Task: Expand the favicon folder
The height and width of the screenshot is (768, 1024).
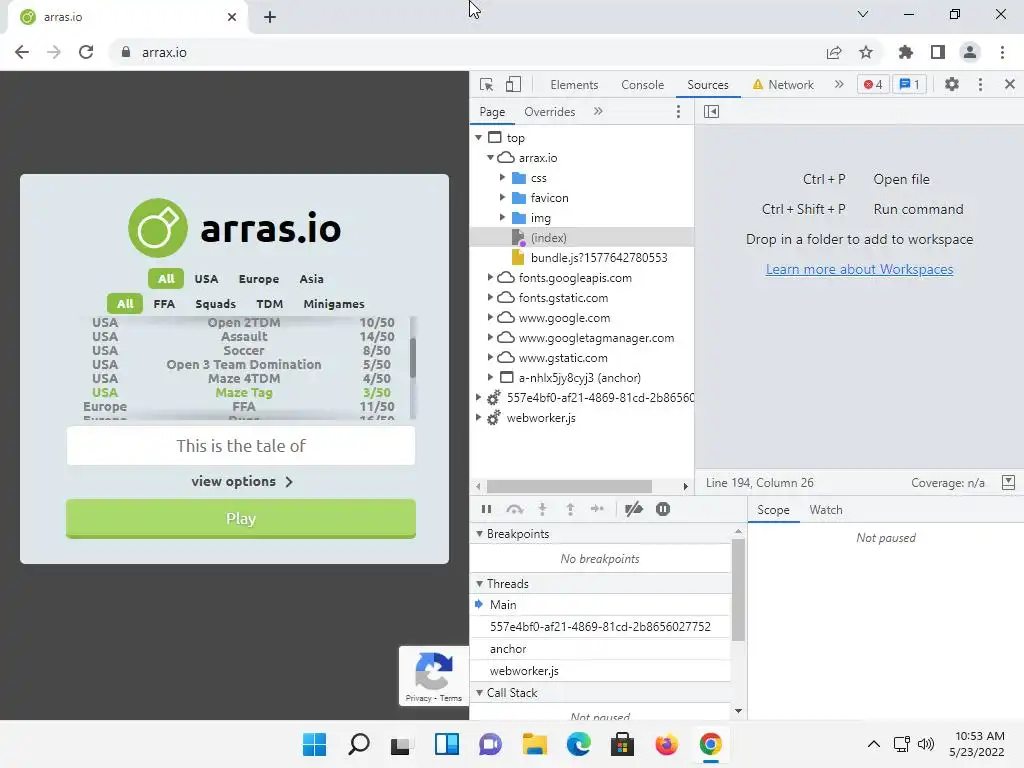Action: pos(502,197)
